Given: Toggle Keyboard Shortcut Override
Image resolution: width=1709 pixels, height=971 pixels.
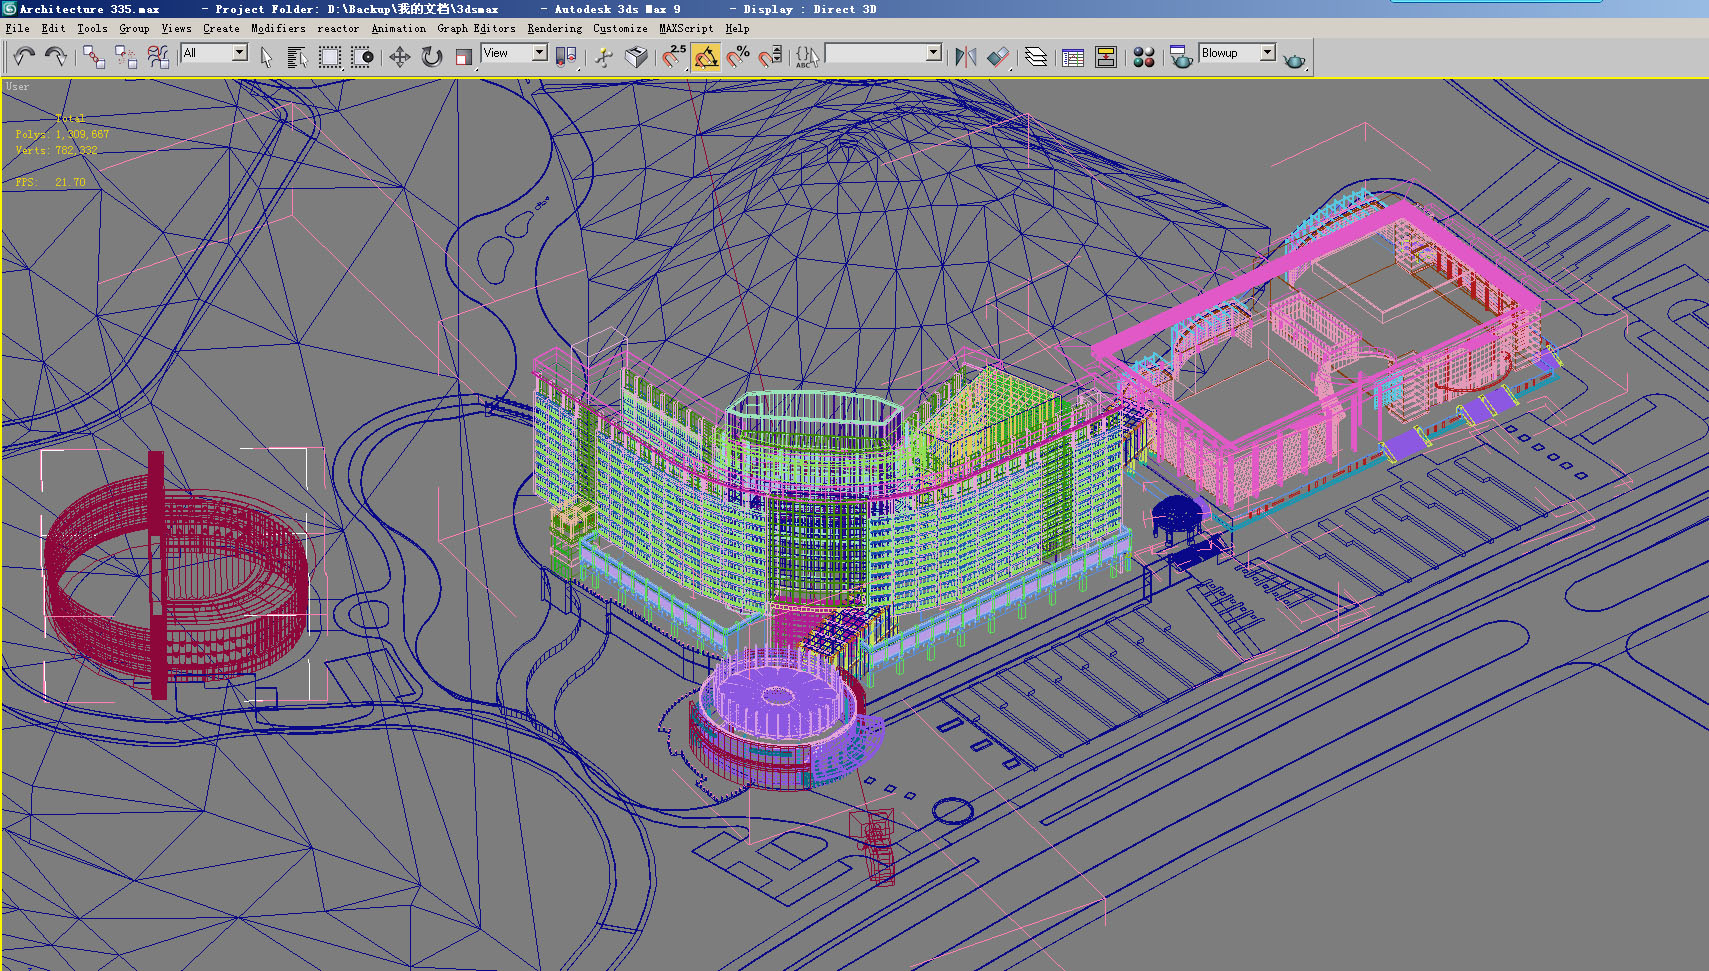Looking at the screenshot, I should point(636,57).
